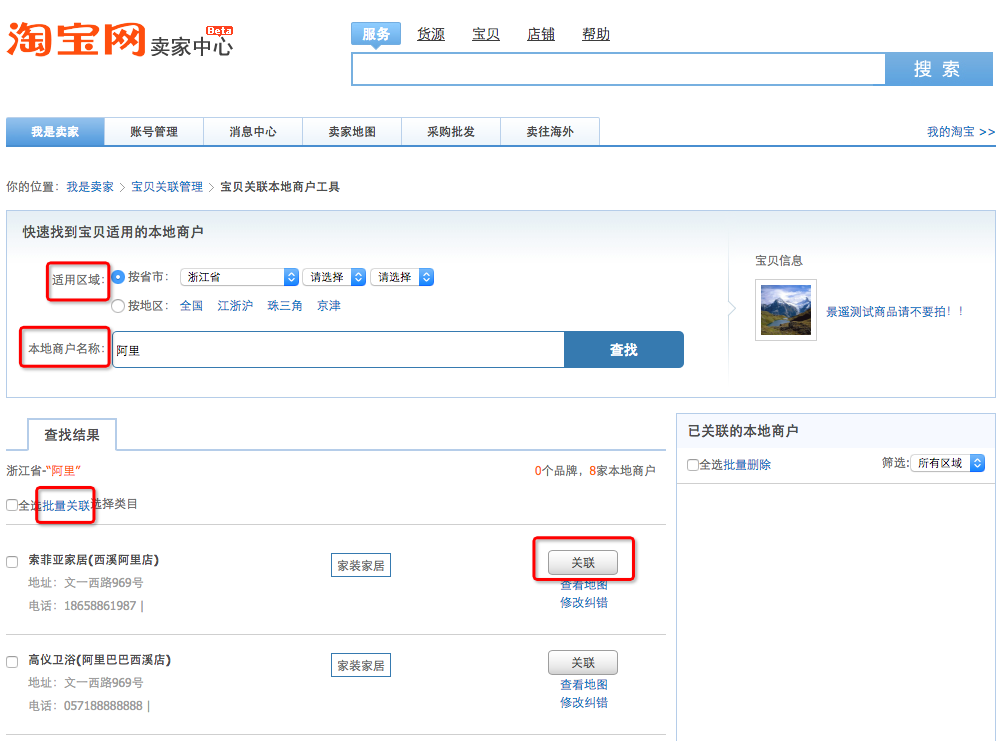Select the 店铺 search tab
1008x741 pixels.
(541, 34)
